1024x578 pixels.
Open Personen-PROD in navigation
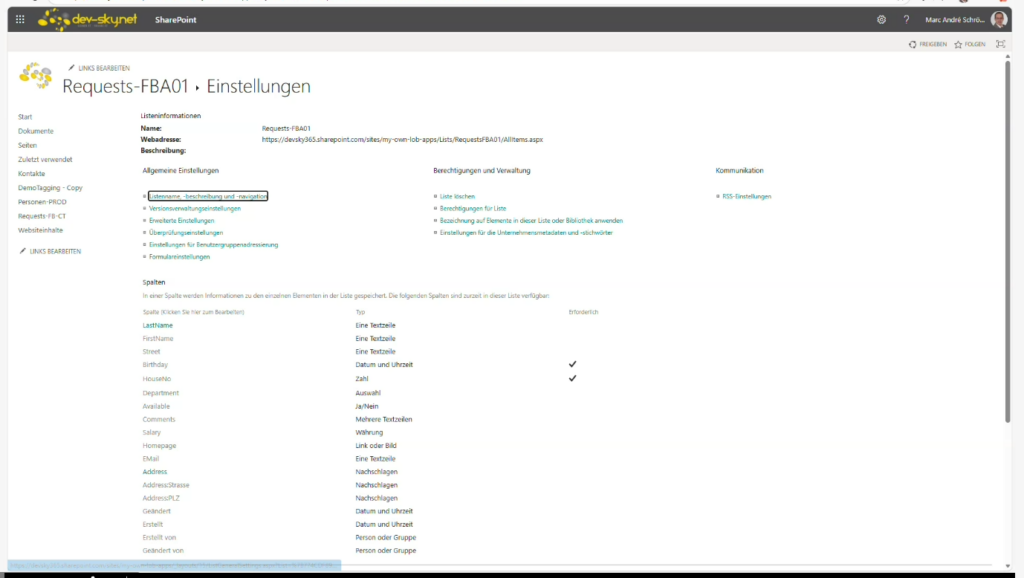tap(42, 202)
